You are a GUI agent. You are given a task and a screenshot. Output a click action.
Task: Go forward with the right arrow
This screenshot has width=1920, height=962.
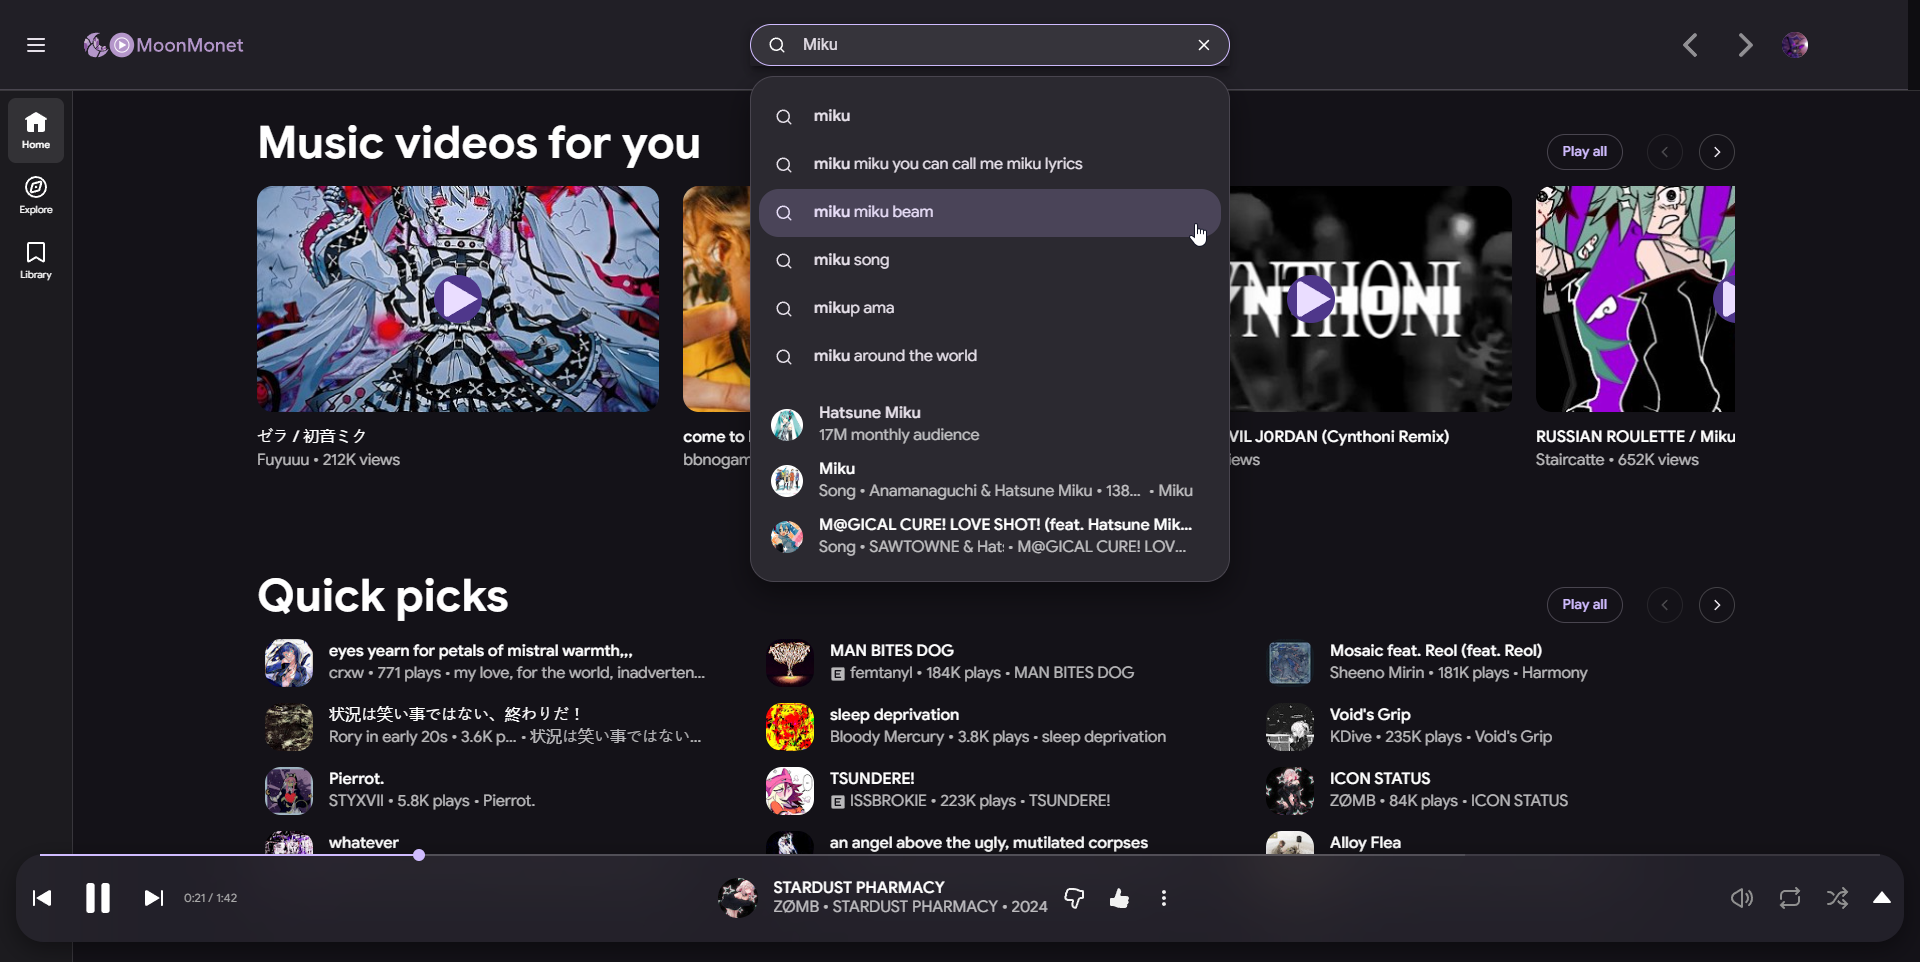(x=1745, y=45)
